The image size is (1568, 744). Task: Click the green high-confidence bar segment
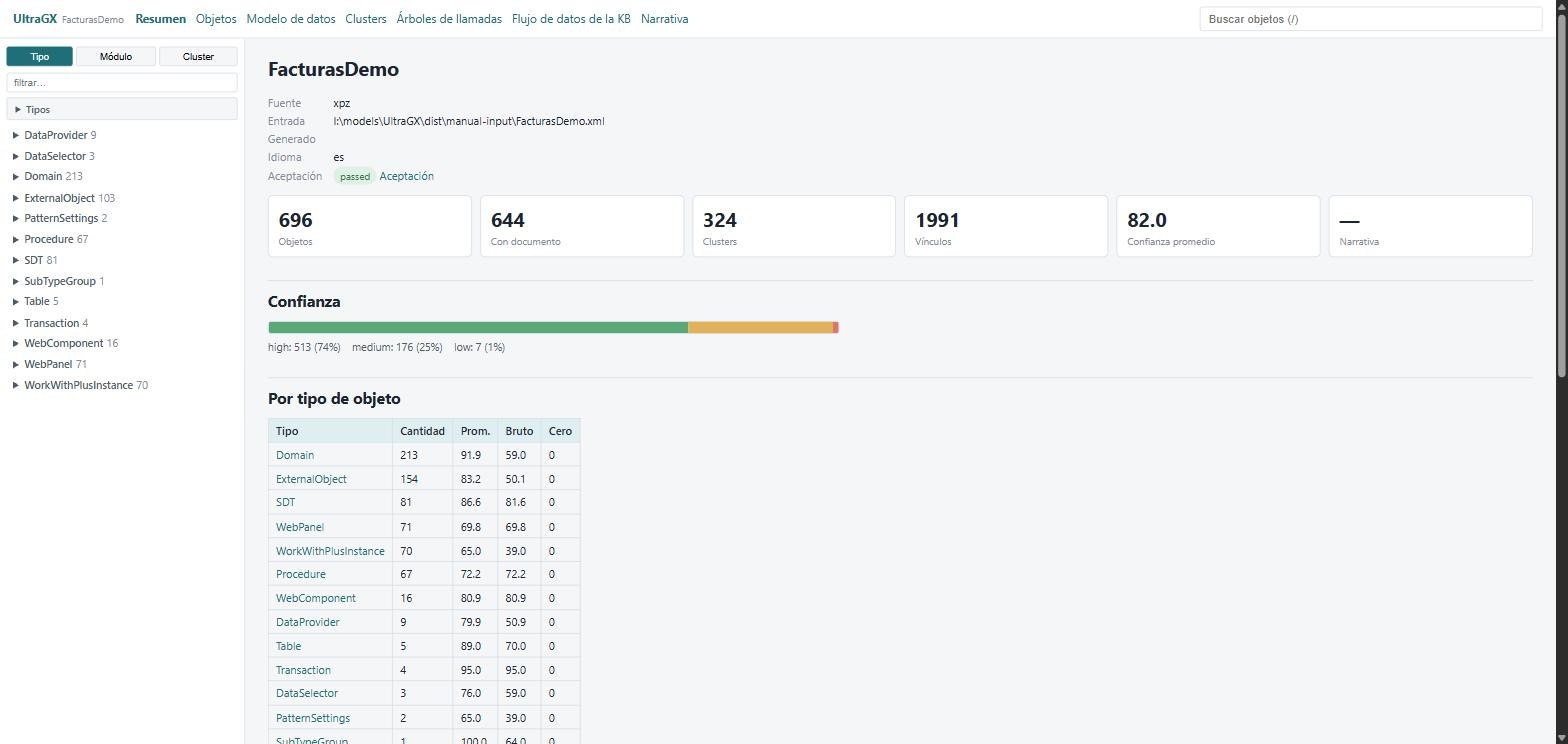(478, 327)
